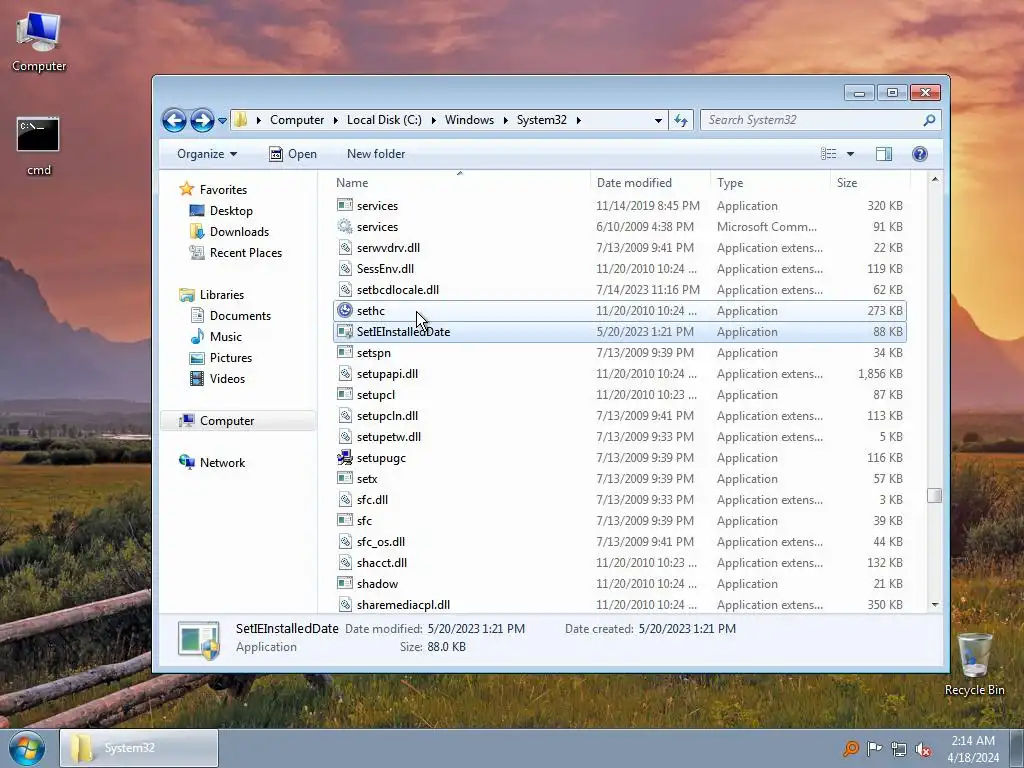Select the setupugc application icon
This screenshot has width=1024, height=768.
[345, 458]
